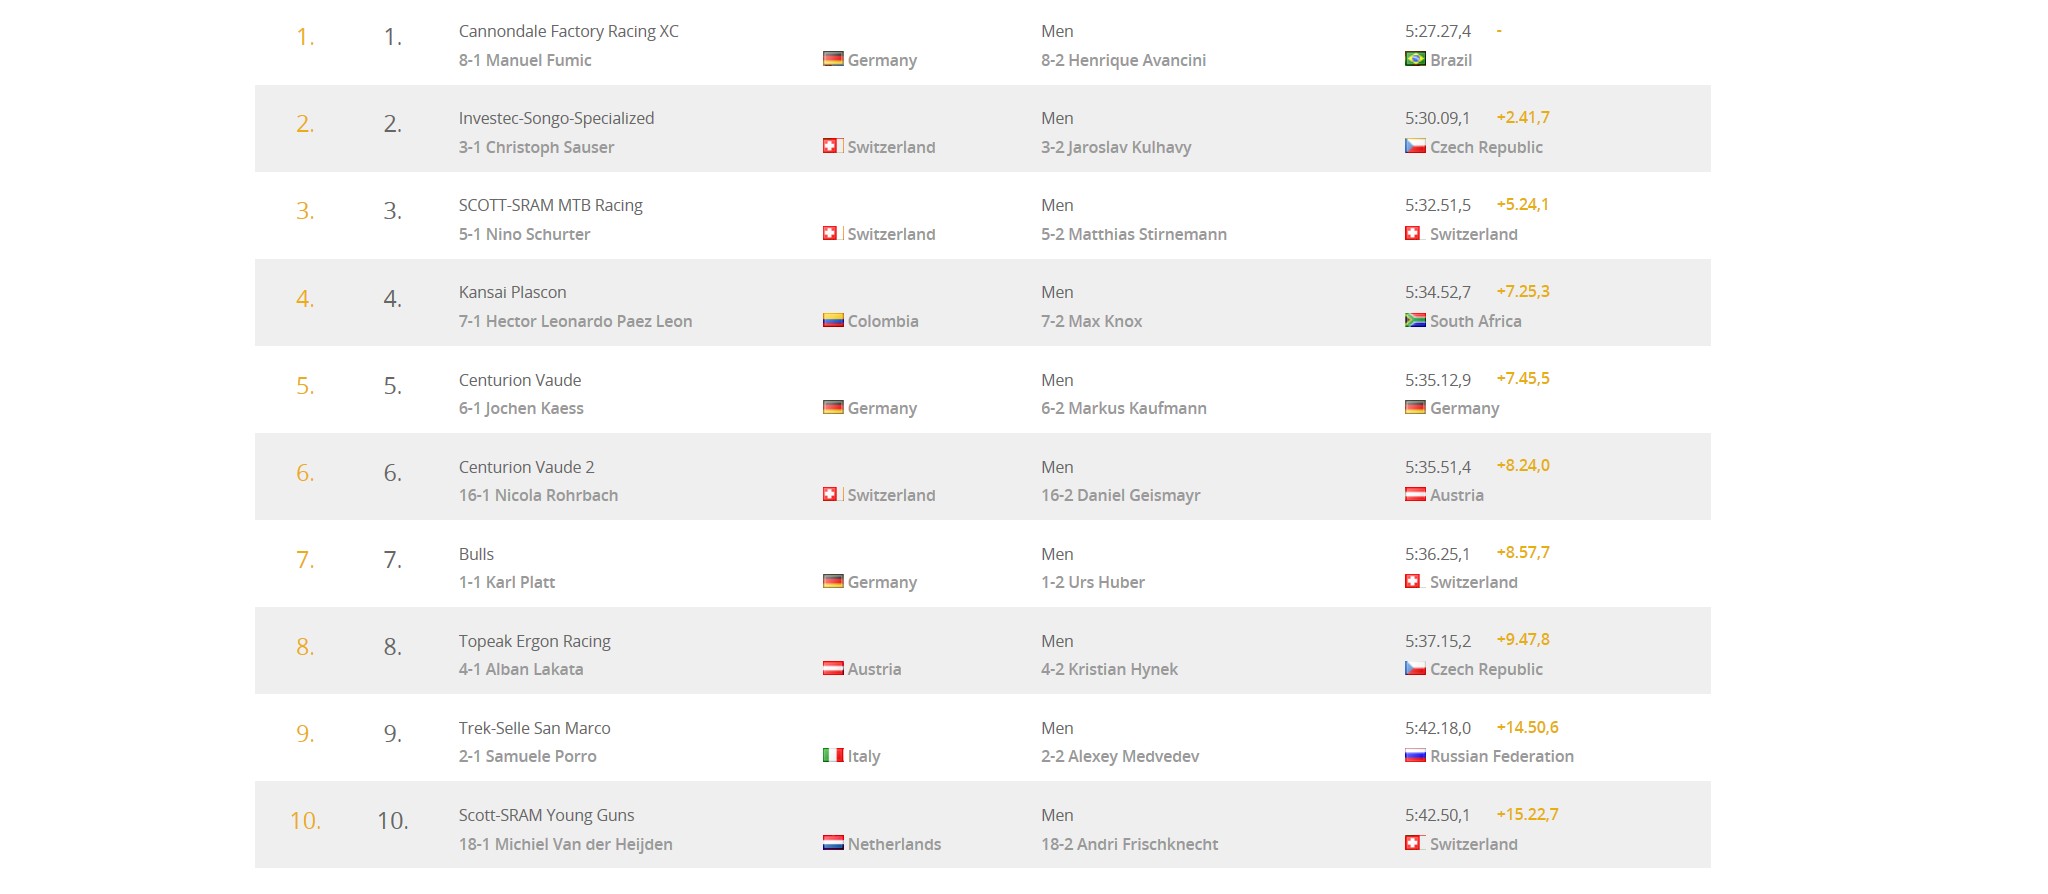
Task: Open the Investec-Songo-Specialized team link
Action: pos(556,118)
